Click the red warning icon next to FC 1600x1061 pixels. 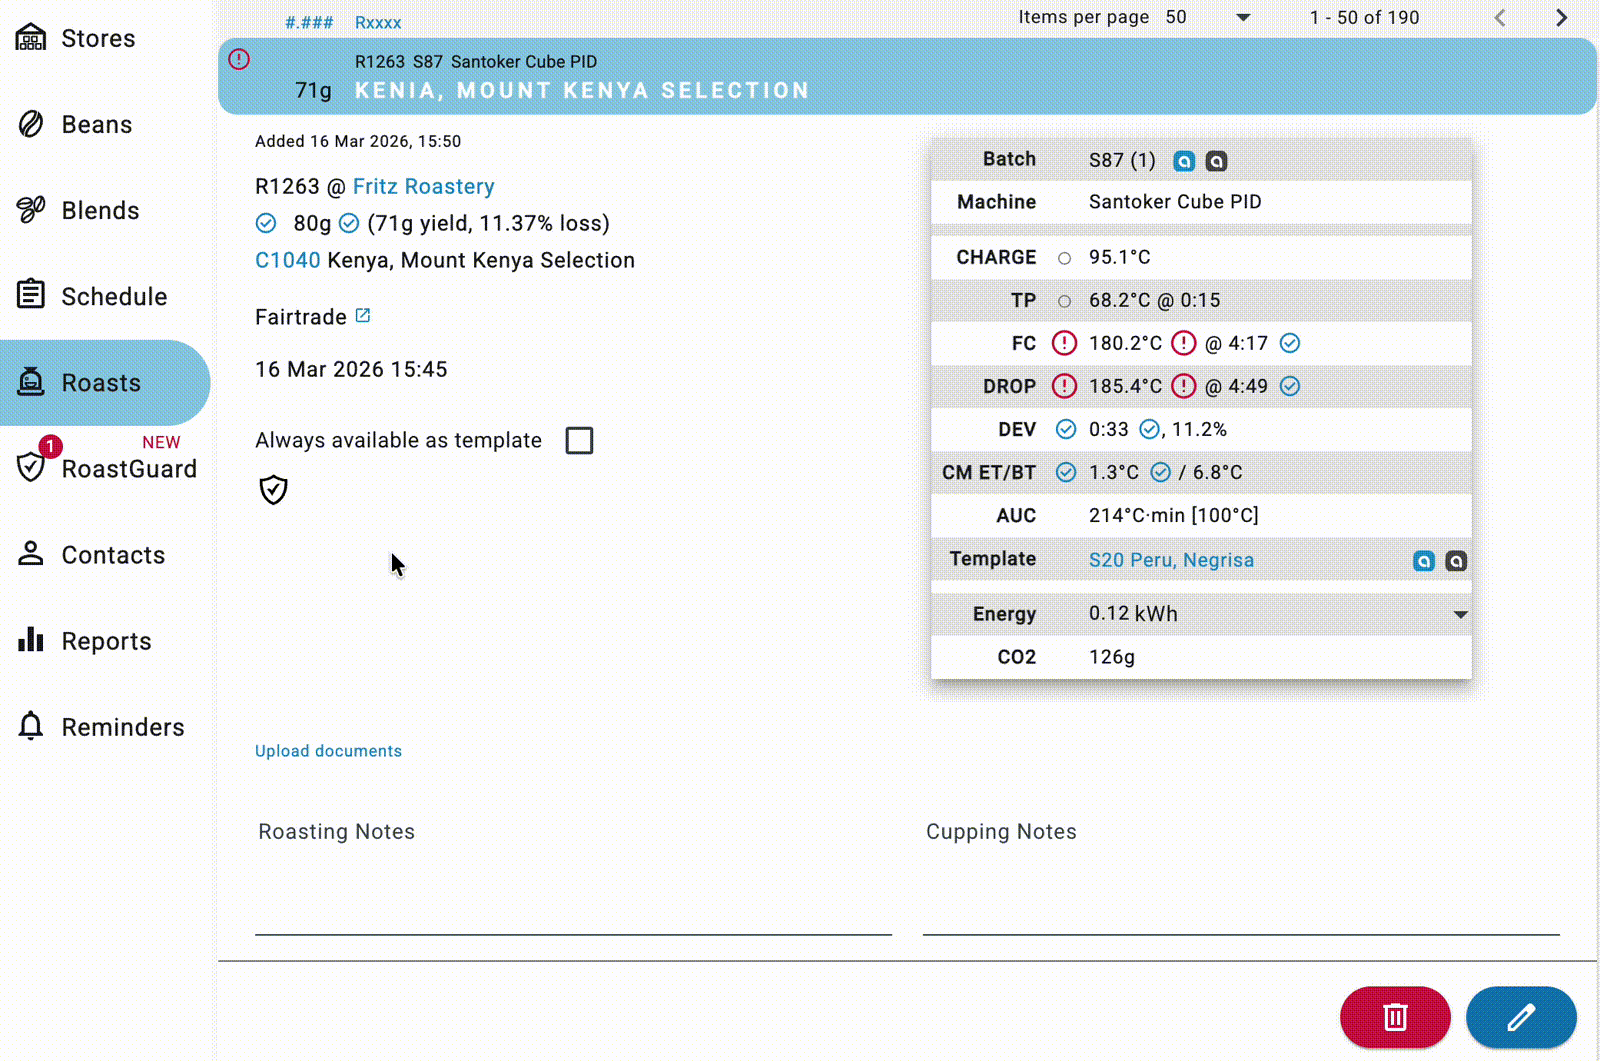[x=1064, y=344]
